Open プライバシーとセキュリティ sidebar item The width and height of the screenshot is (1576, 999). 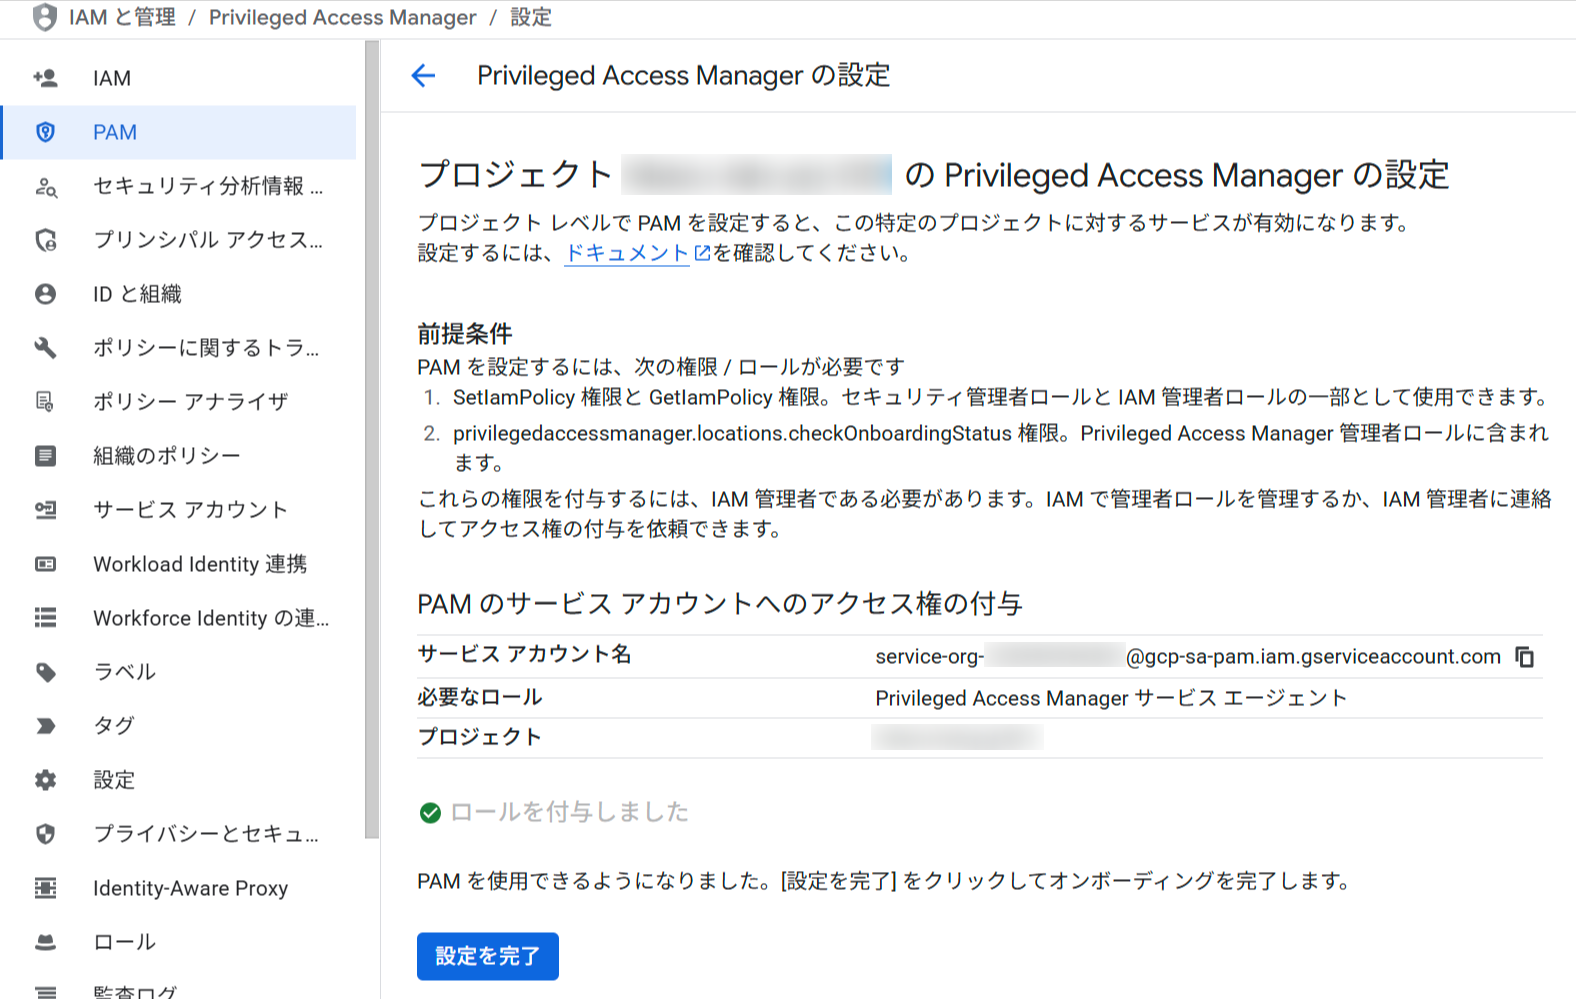(x=205, y=834)
